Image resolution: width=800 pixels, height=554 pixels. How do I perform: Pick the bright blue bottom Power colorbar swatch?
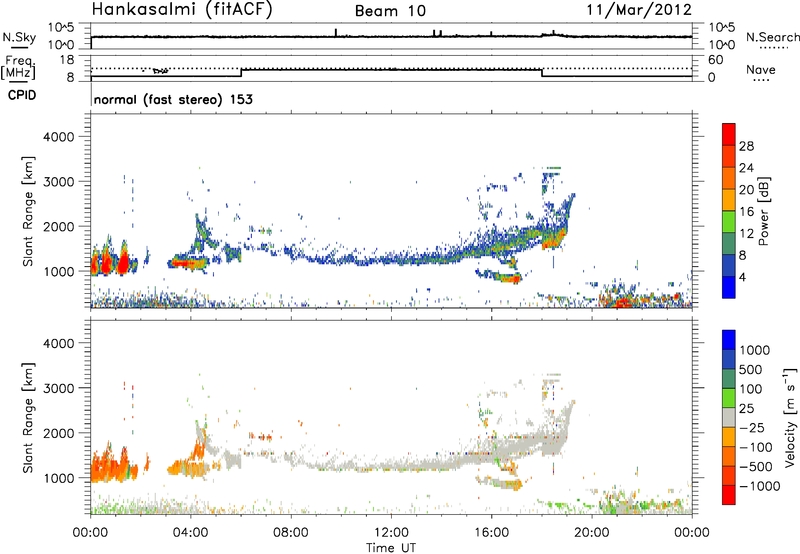coord(729,287)
